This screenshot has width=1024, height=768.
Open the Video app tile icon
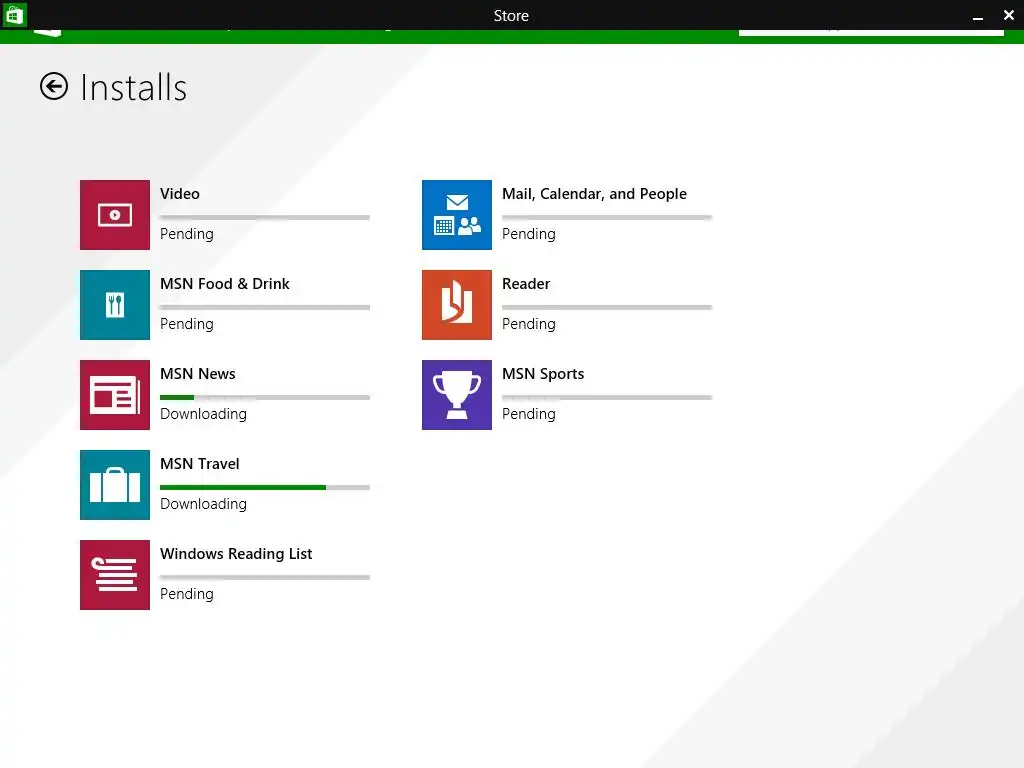115,215
